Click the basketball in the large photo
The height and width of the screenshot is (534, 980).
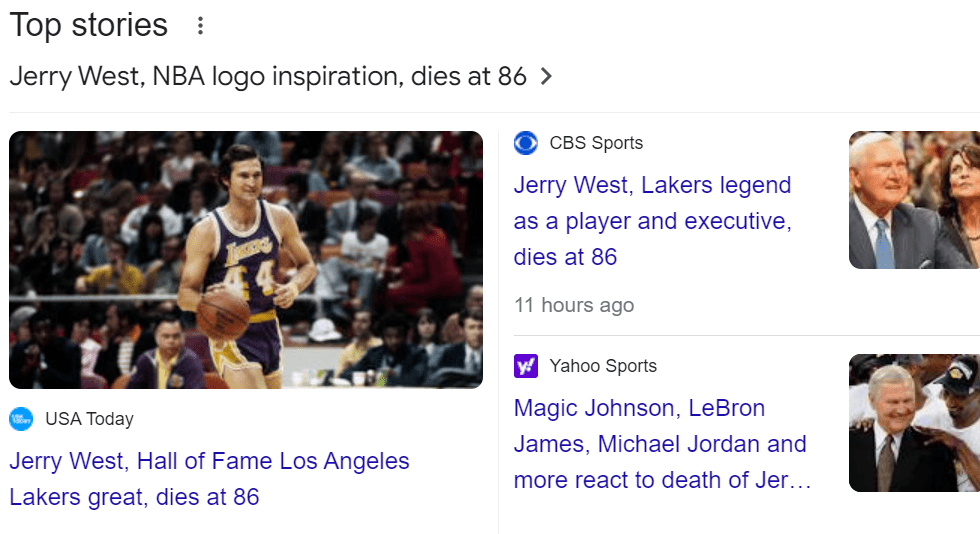tap(223, 314)
